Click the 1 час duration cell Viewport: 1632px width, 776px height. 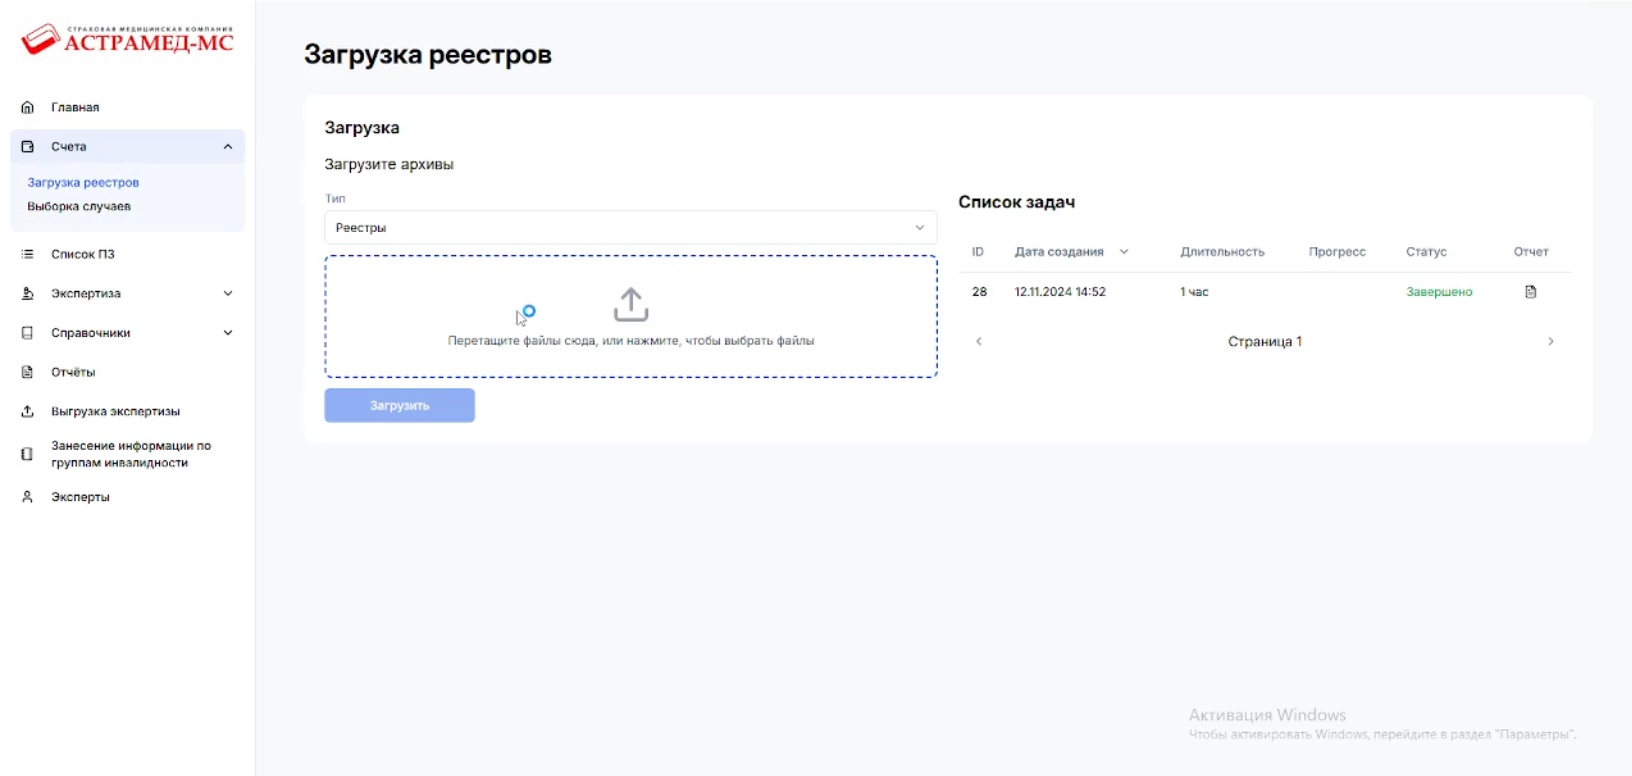(x=1194, y=292)
